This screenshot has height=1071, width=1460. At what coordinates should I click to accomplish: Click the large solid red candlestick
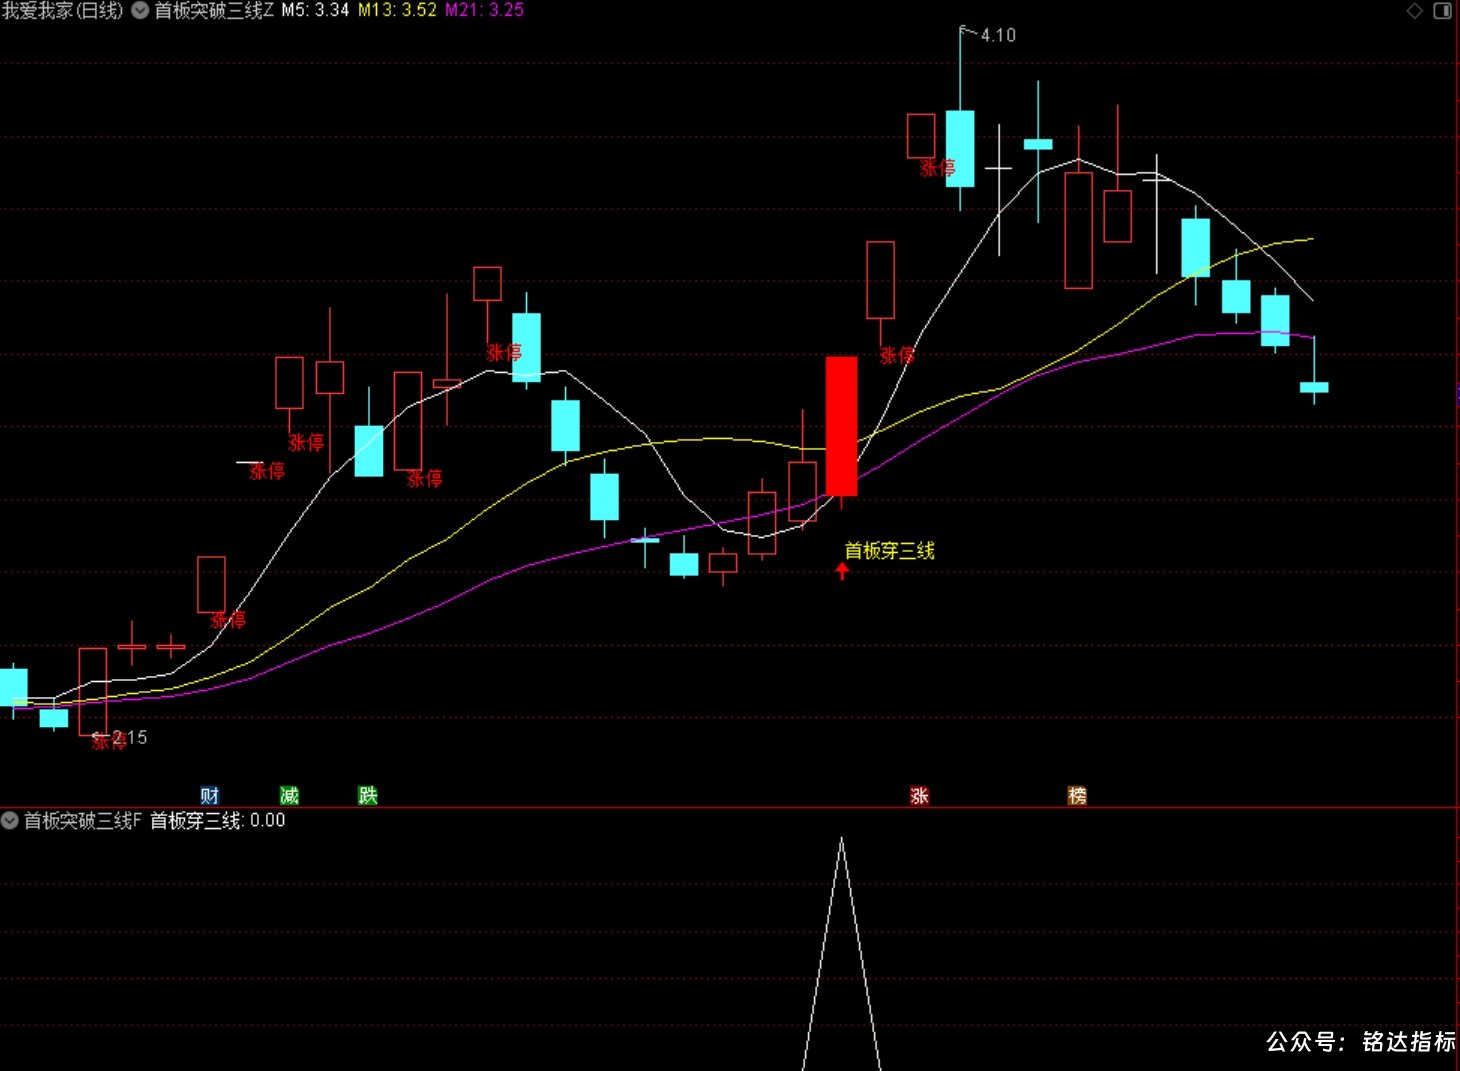coord(842,426)
